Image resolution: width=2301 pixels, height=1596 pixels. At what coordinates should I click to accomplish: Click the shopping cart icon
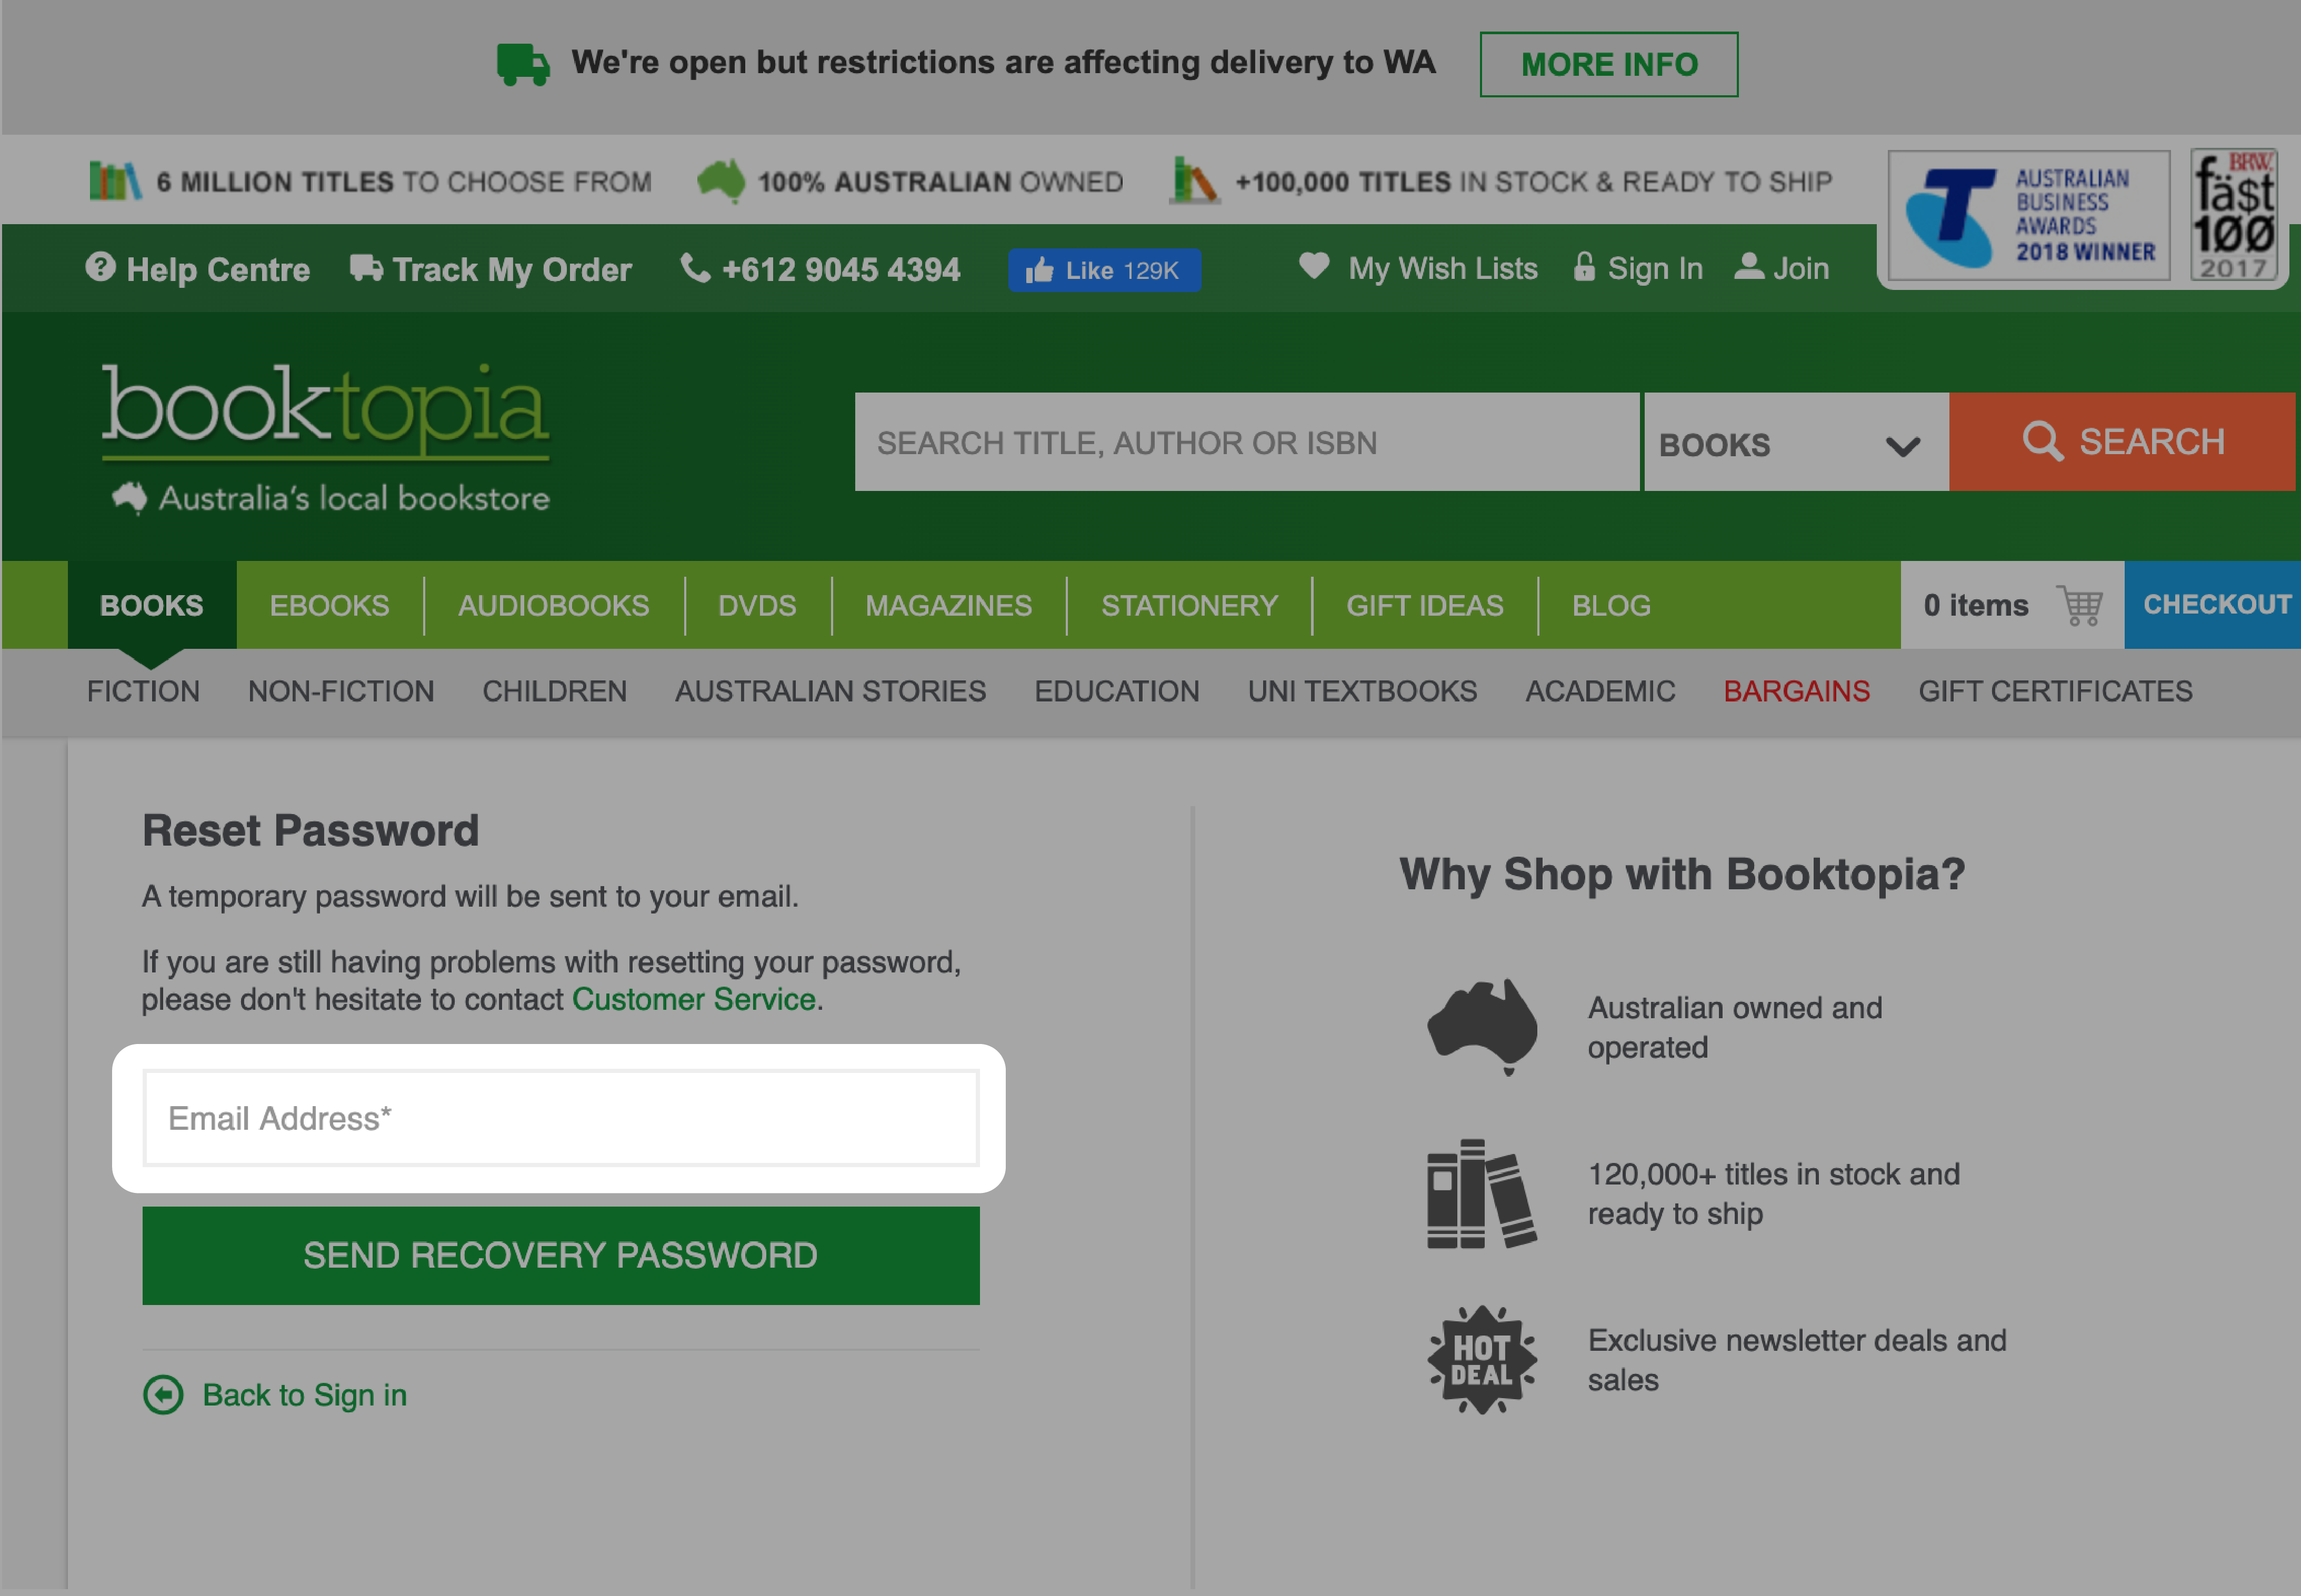[x=2080, y=605]
